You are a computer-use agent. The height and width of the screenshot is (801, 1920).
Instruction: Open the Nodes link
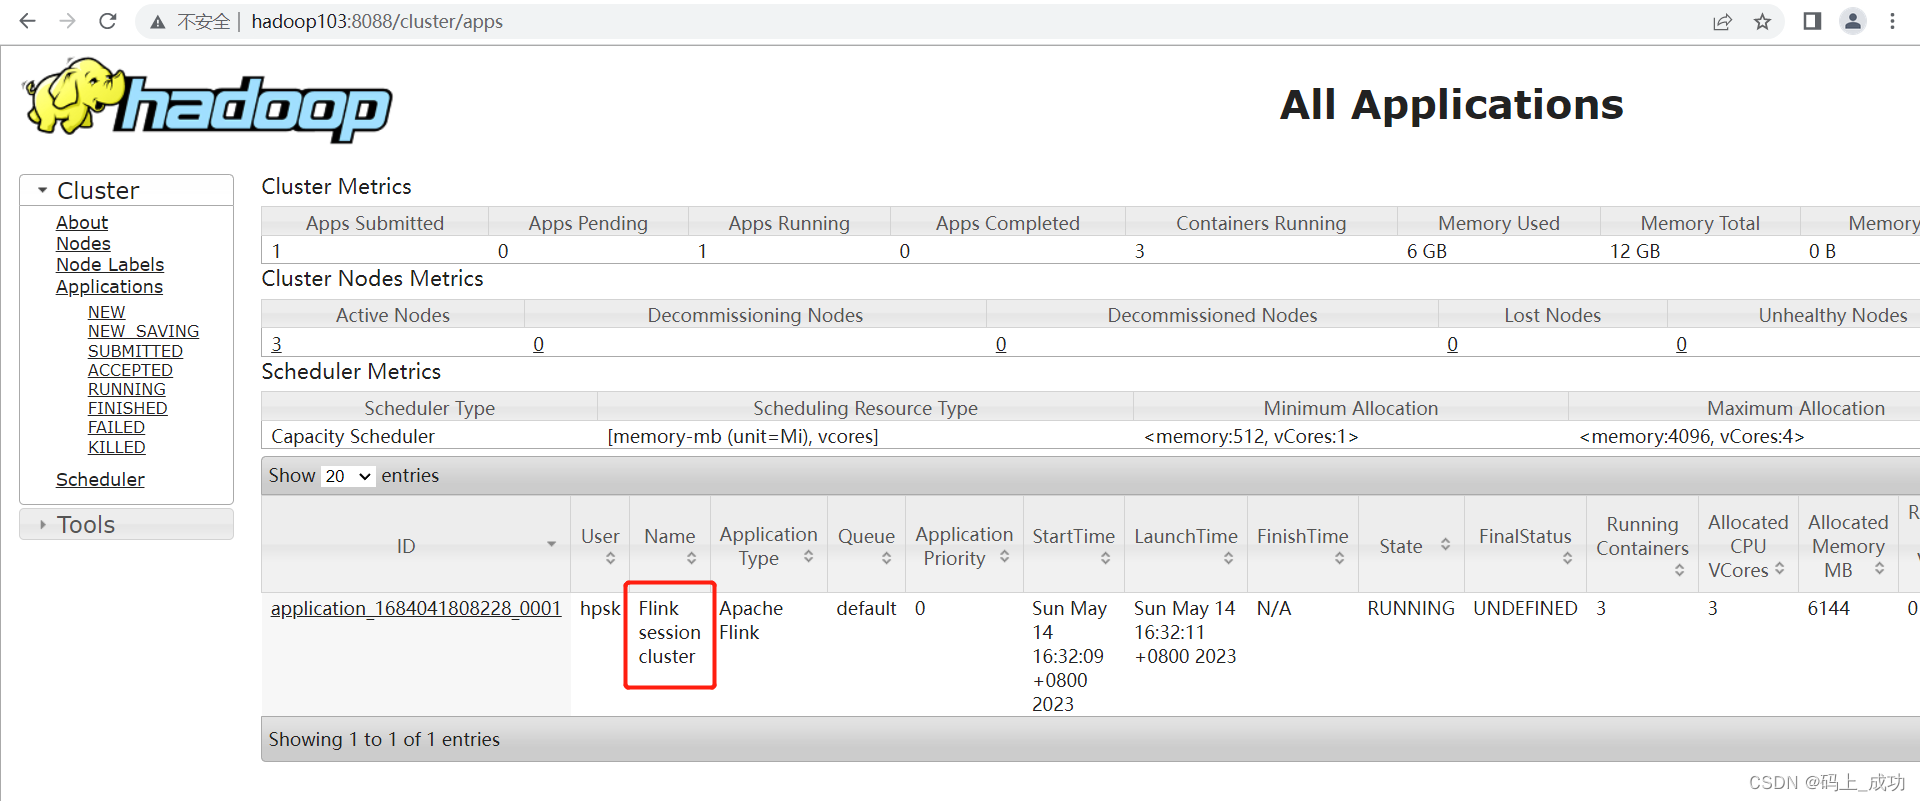point(83,243)
